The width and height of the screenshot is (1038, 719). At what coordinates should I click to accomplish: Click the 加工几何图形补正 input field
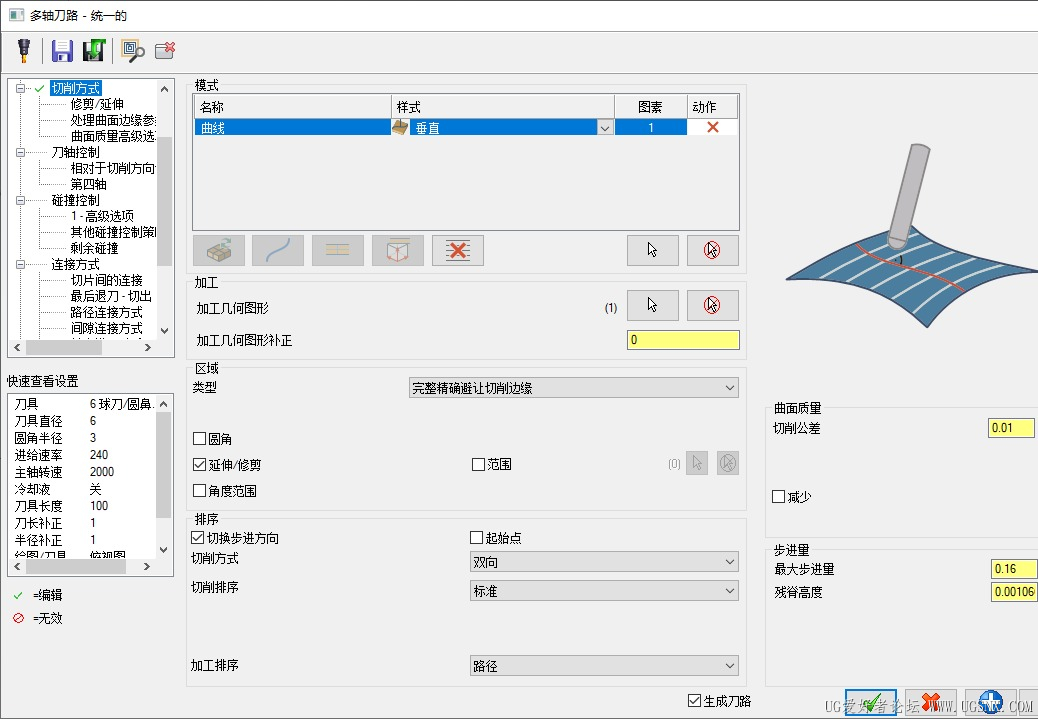[x=683, y=340]
